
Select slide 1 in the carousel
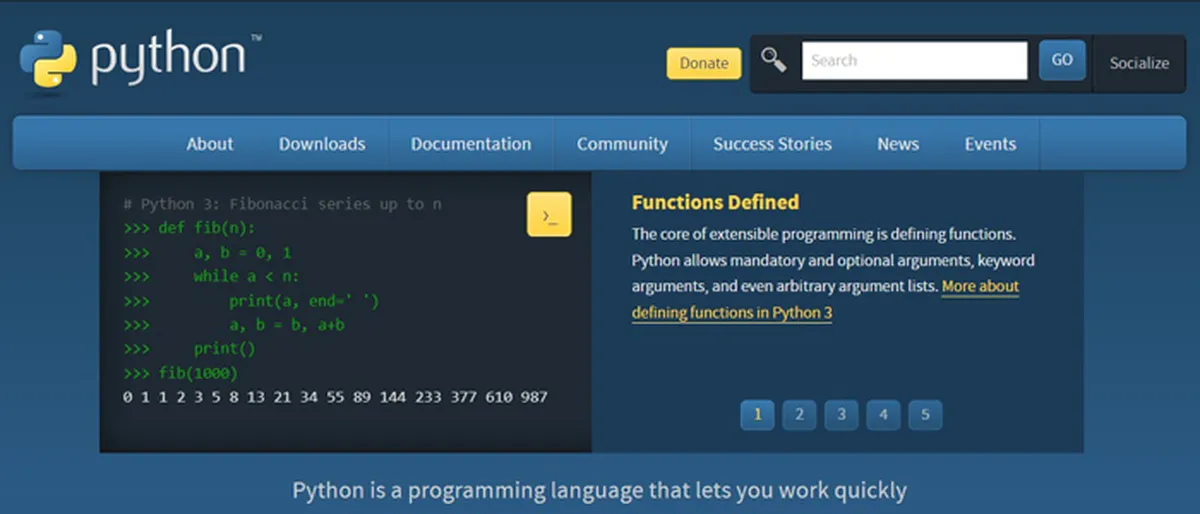coord(758,414)
